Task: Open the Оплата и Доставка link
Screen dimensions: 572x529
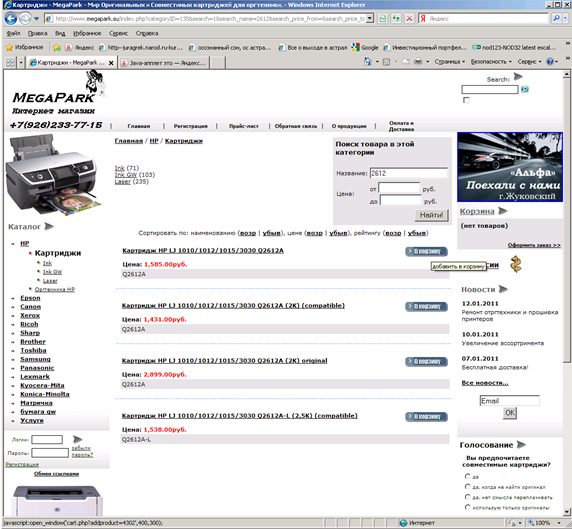Action: [x=401, y=126]
